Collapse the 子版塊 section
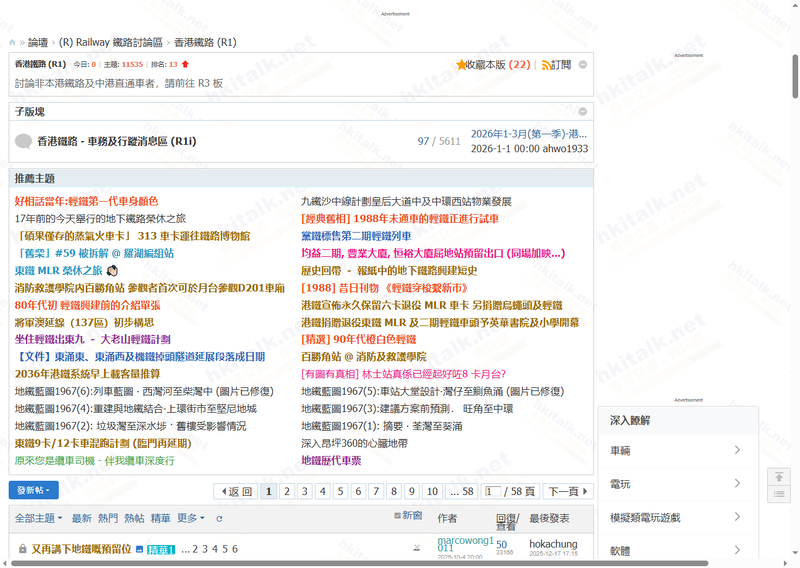This screenshot has height=568, width=800. [583, 111]
